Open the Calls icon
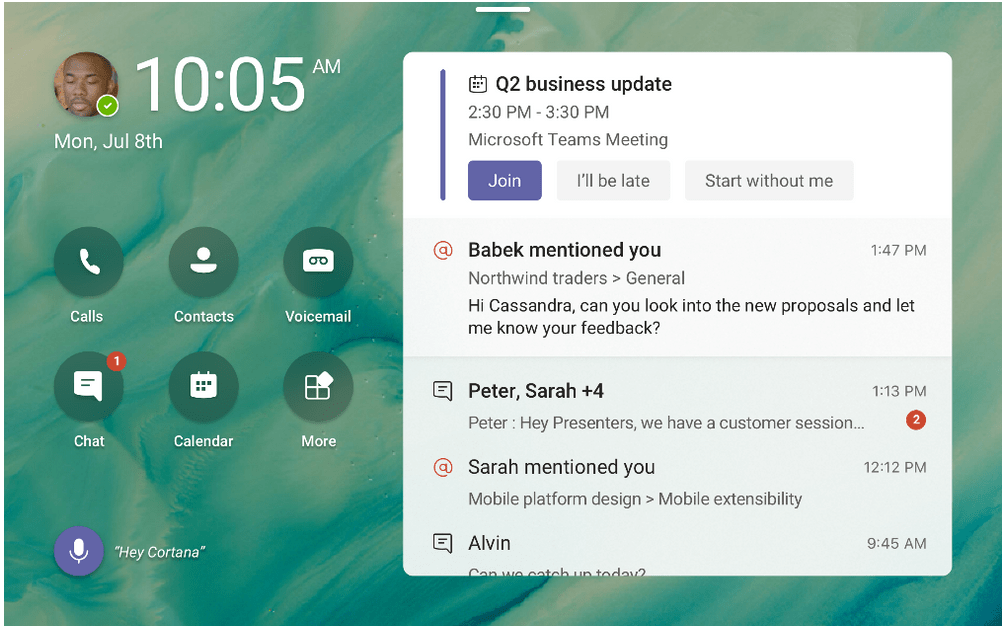1005x629 pixels. point(88,263)
